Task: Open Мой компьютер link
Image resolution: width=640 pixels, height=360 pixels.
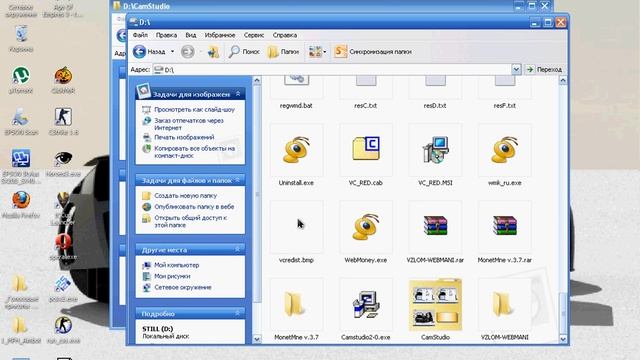Action: (x=176, y=265)
